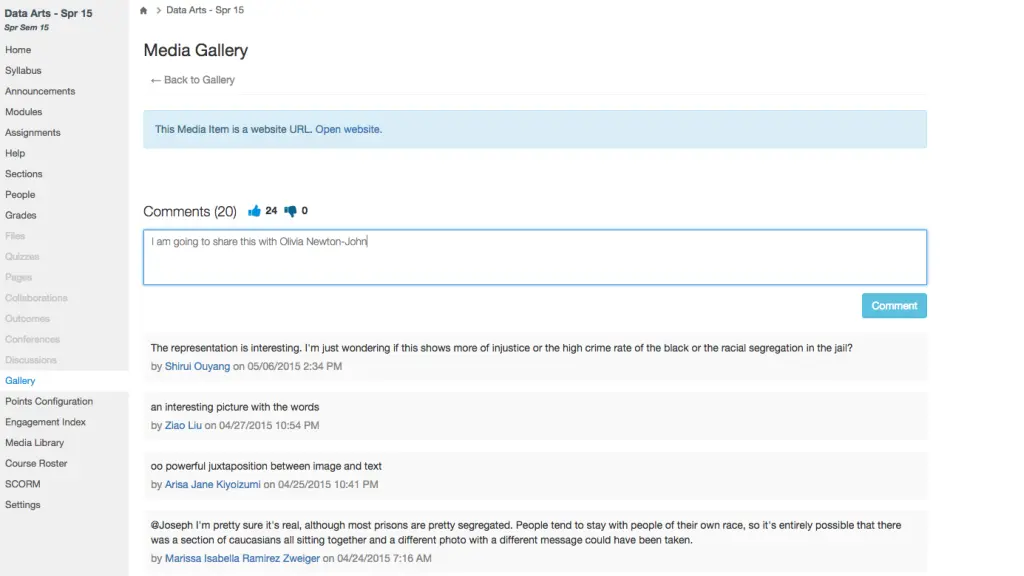This screenshot has width=1024, height=576.
Task: Submit with the Comment button
Action: (x=894, y=306)
